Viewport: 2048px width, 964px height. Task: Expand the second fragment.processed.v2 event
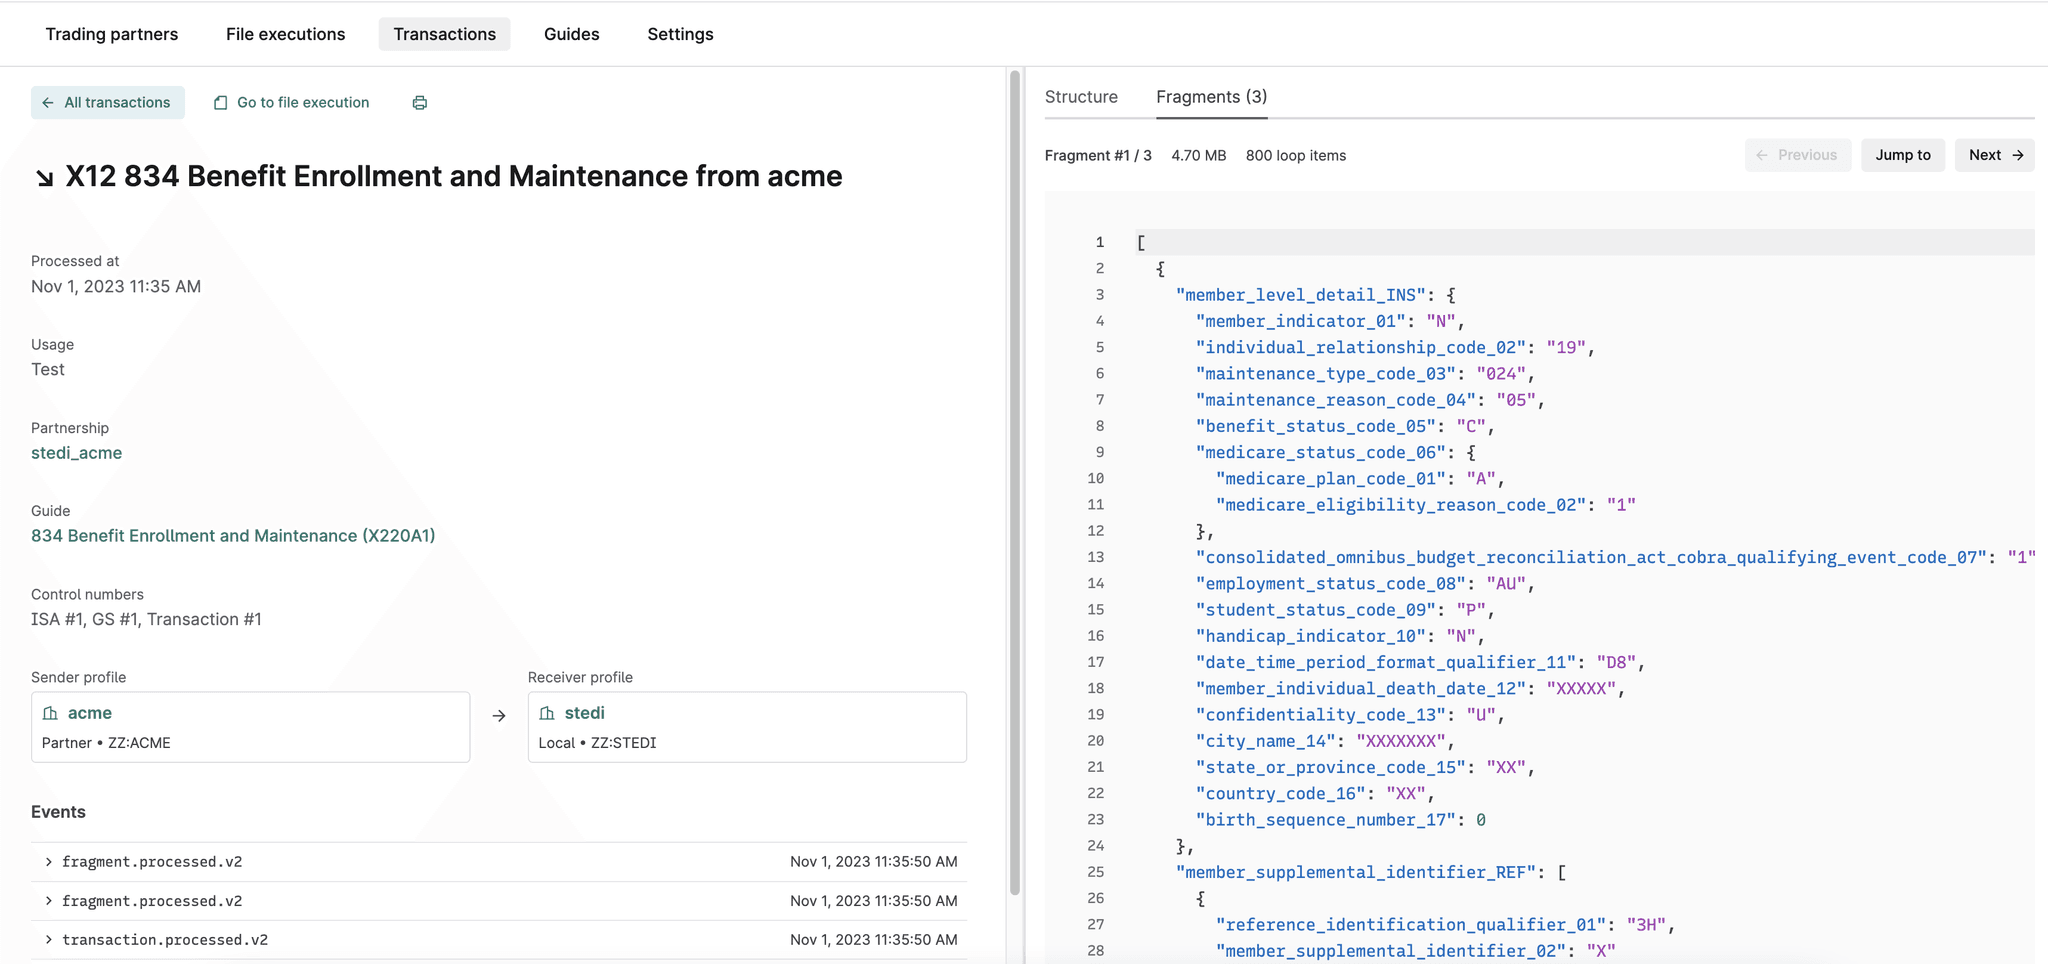pos(47,900)
